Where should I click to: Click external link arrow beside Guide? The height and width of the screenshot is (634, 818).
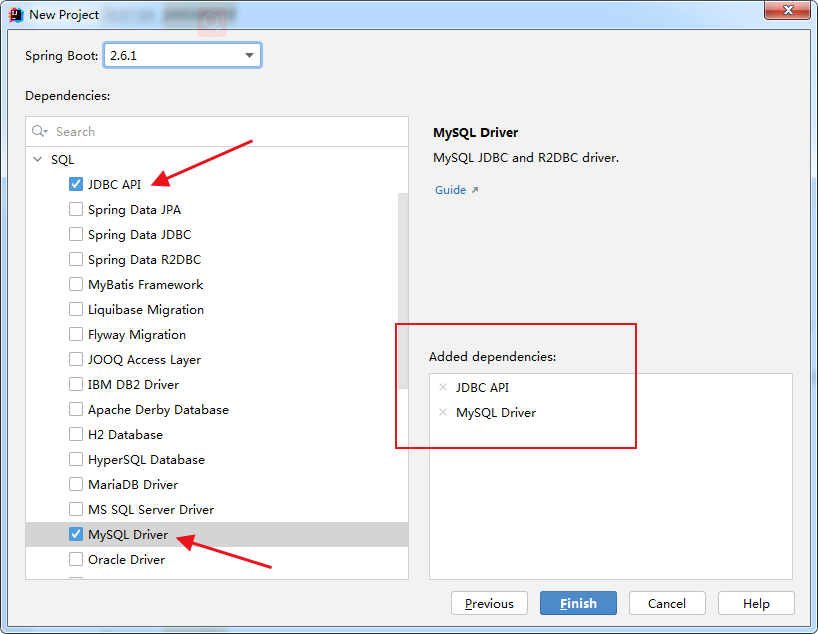pyautogui.click(x=475, y=190)
